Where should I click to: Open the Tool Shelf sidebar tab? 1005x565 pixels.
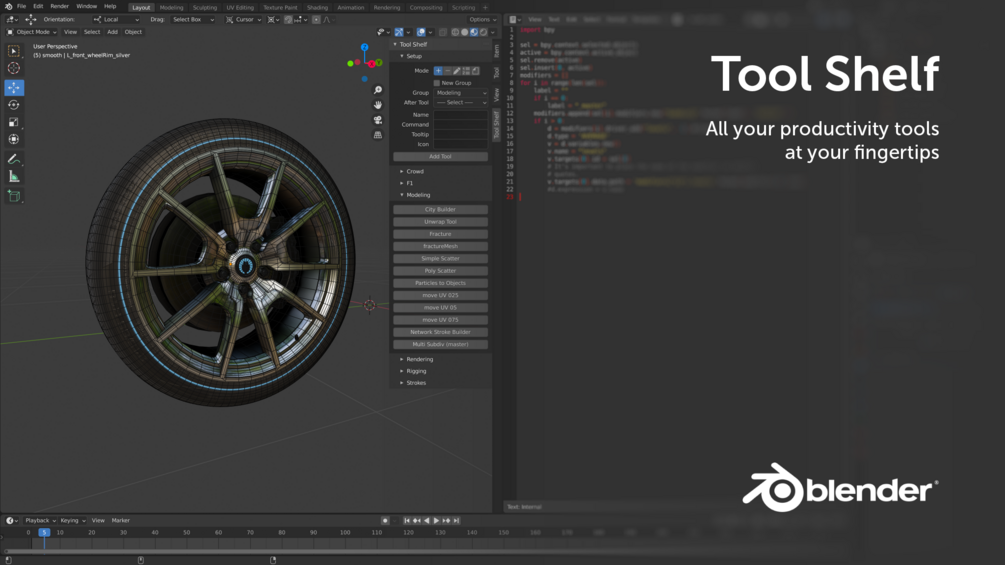(497, 124)
